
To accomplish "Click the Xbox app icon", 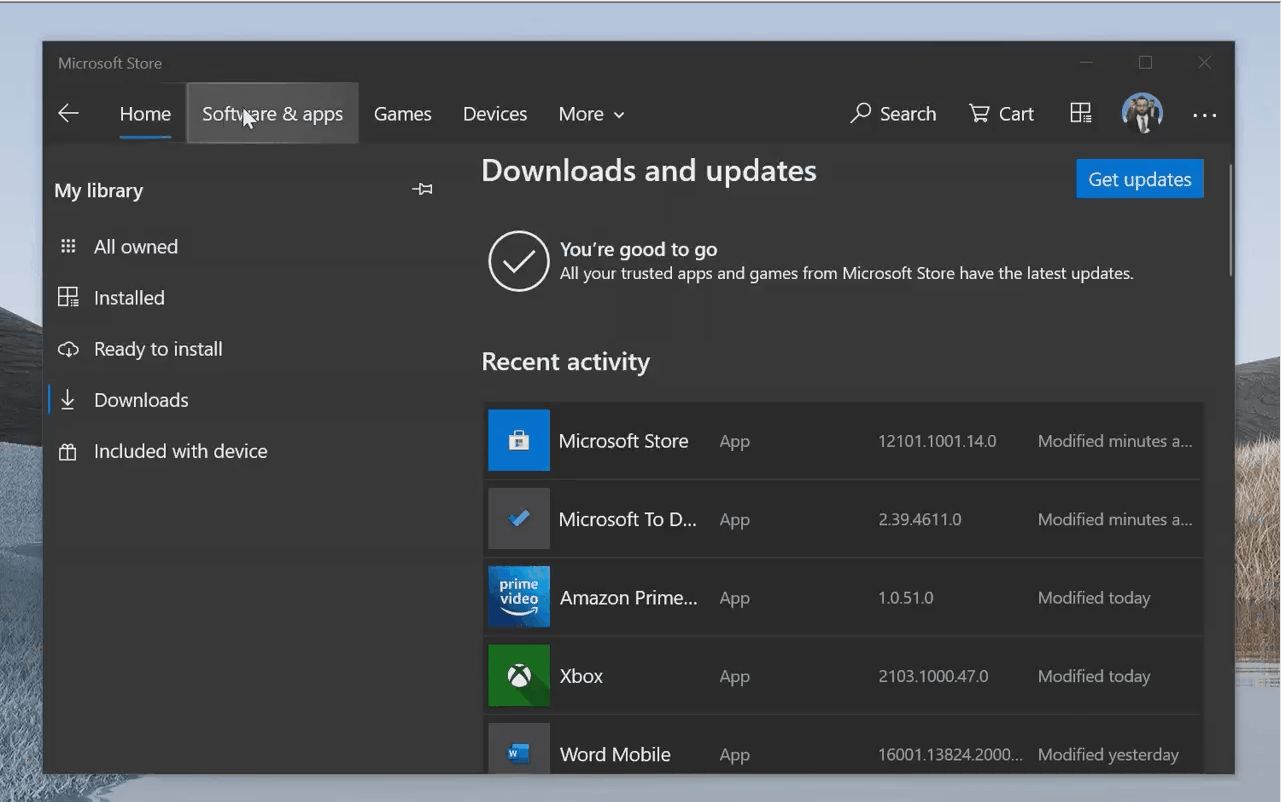I will click(519, 675).
